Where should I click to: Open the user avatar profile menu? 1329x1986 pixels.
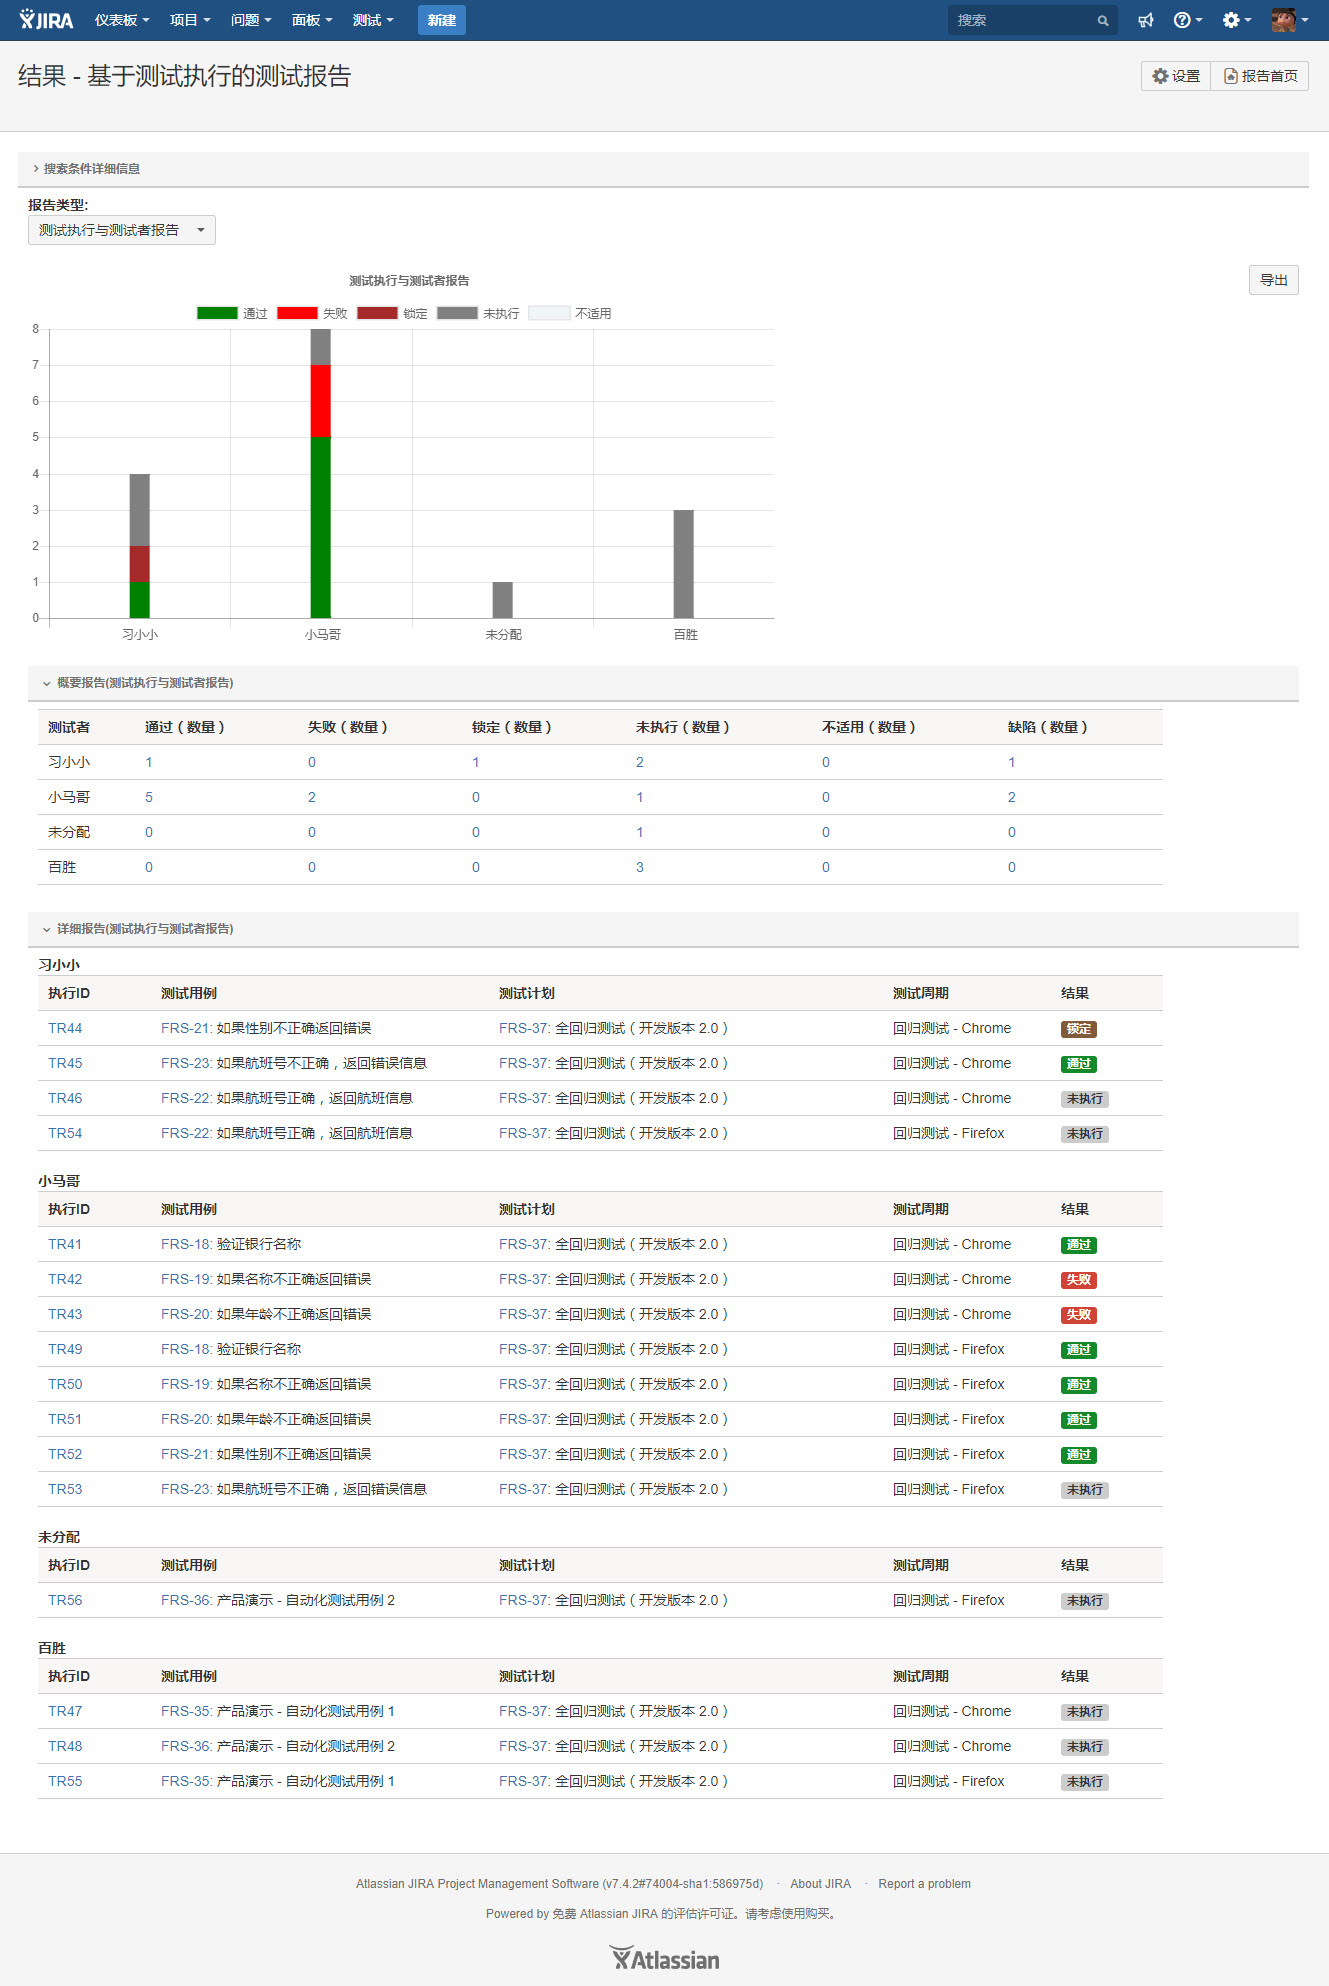(x=1290, y=20)
